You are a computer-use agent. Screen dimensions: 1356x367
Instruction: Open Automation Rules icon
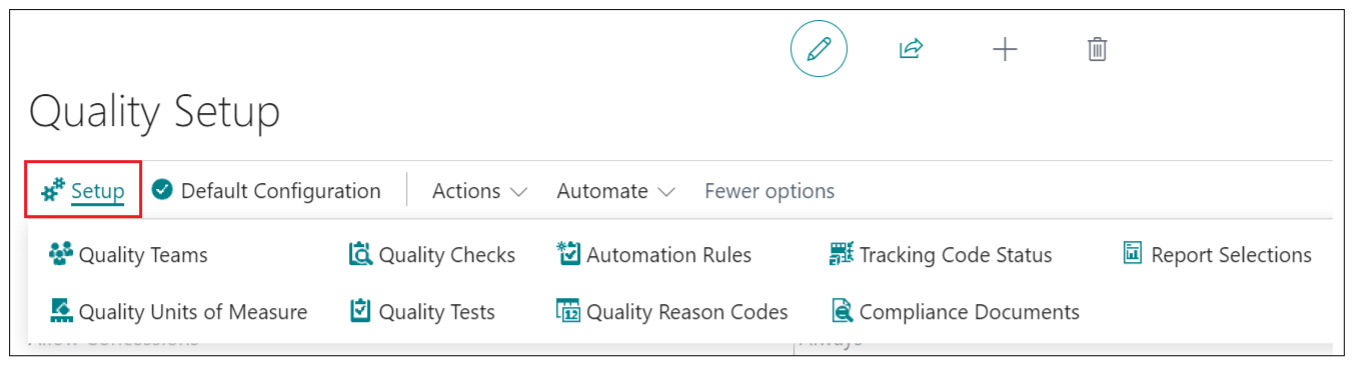click(x=568, y=254)
